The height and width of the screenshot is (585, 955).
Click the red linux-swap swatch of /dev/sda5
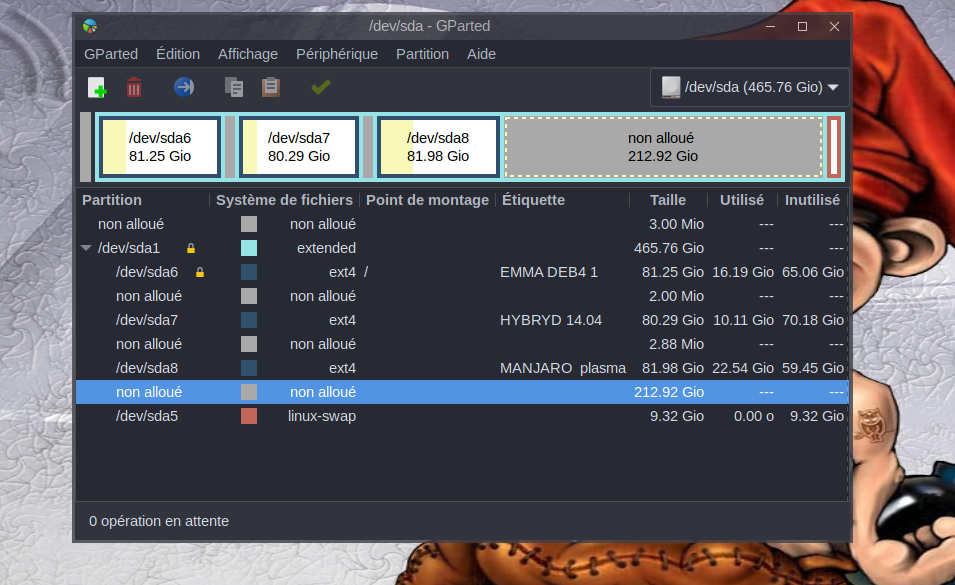click(x=249, y=416)
